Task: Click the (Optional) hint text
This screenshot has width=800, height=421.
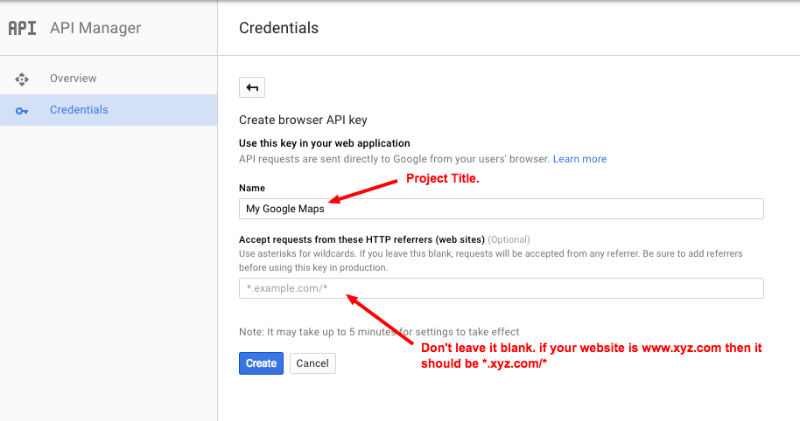Action: coord(509,240)
